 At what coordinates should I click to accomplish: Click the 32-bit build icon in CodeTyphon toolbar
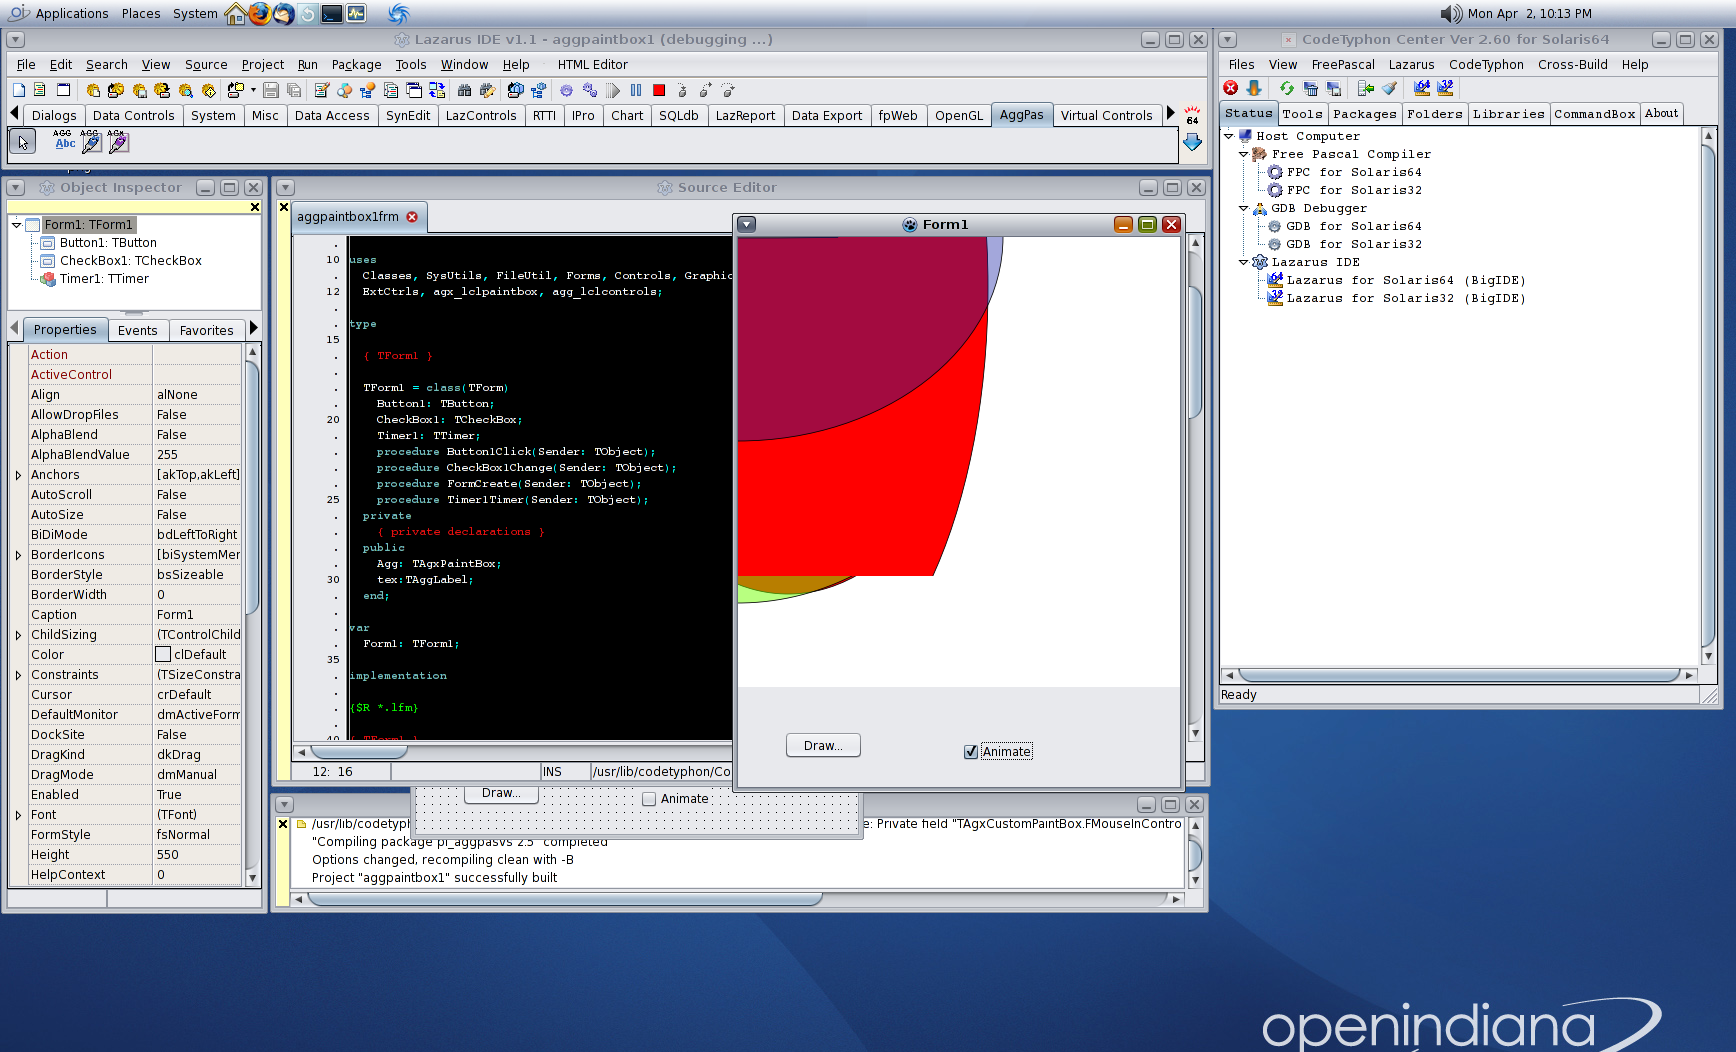point(1445,88)
